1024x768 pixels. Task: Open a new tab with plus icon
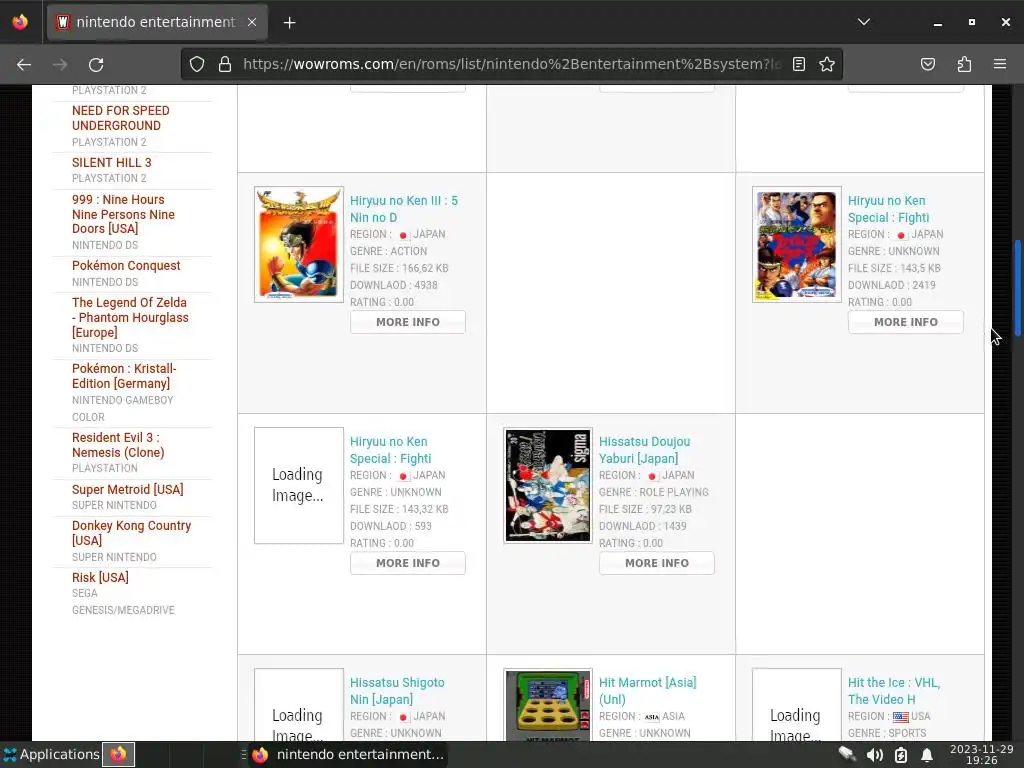[289, 23]
